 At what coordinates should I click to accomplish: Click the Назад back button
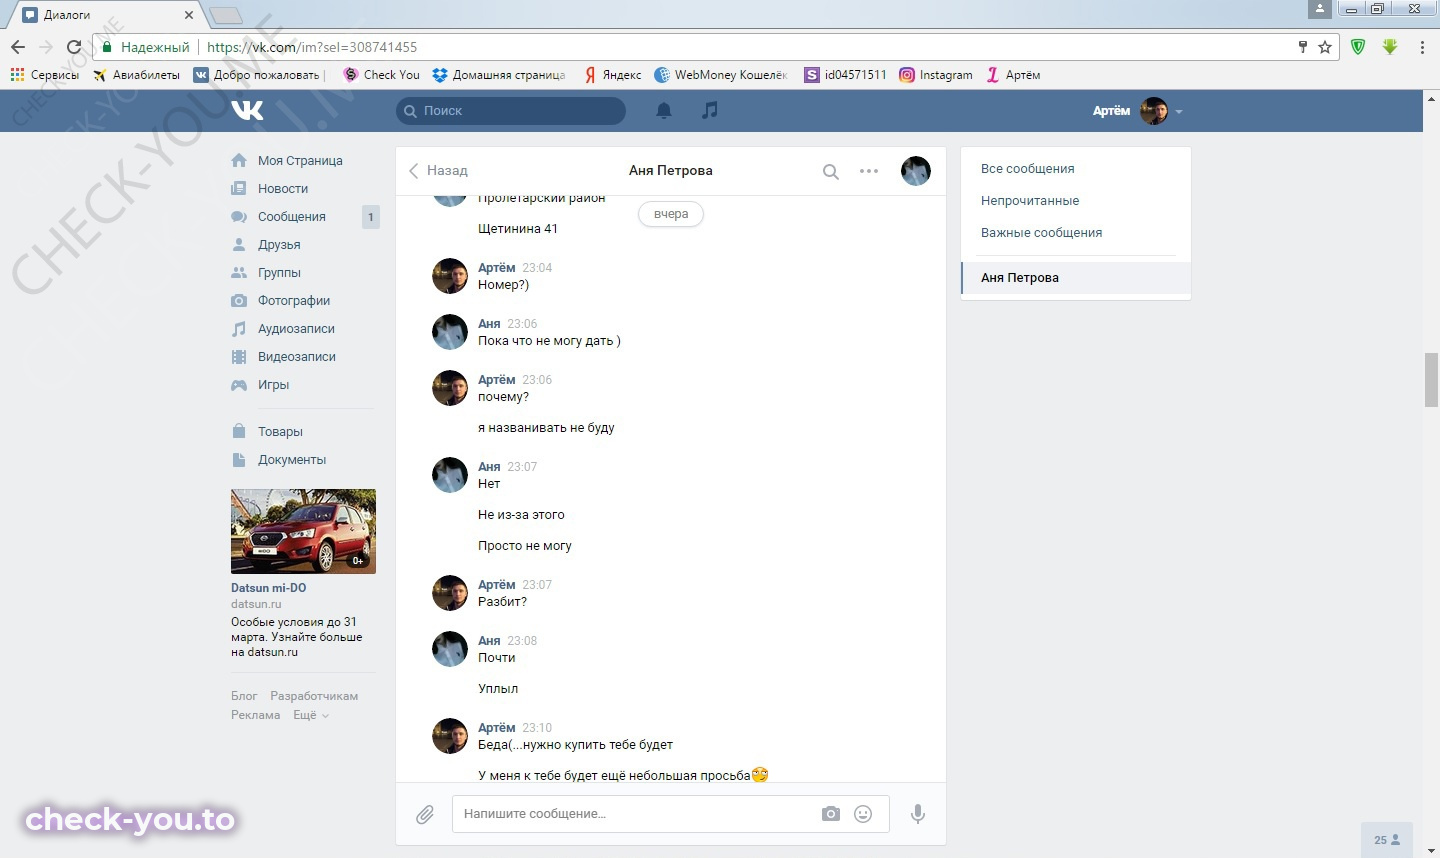click(x=438, y=171)
